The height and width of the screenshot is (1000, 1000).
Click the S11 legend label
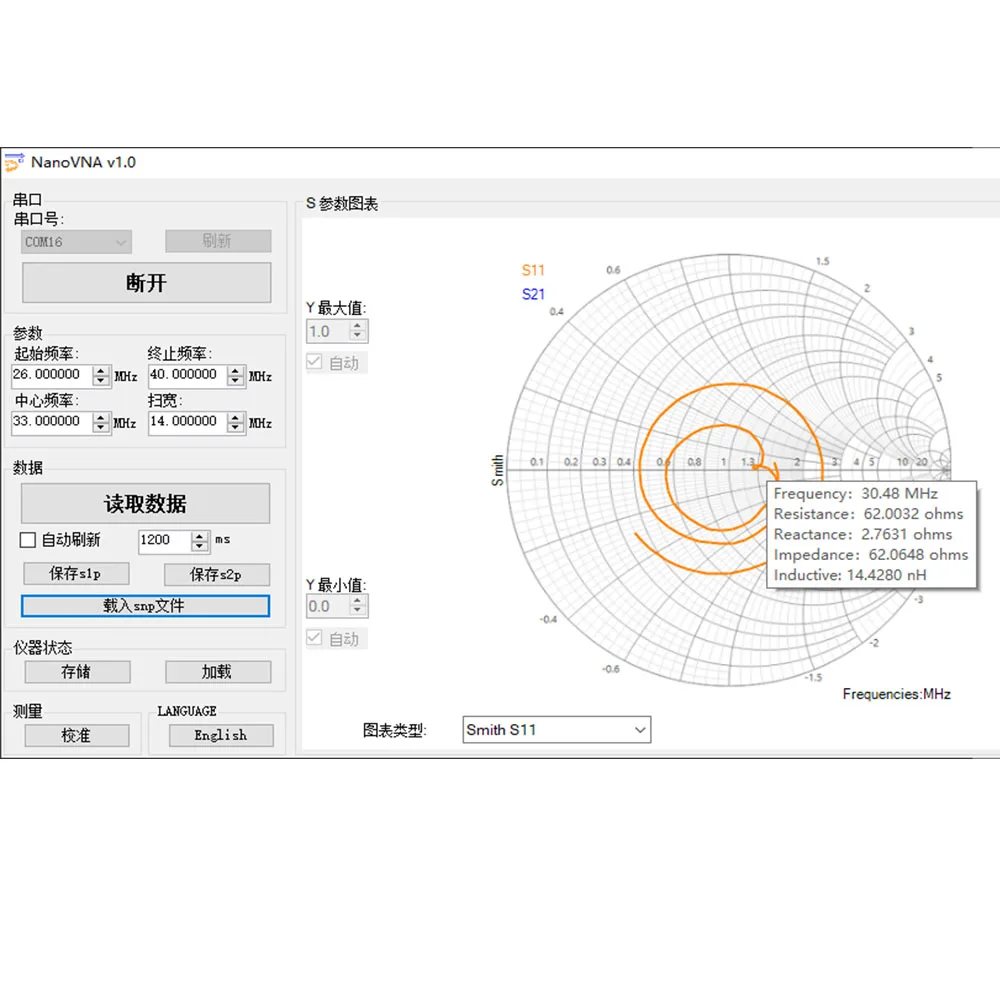pos(533,270)
